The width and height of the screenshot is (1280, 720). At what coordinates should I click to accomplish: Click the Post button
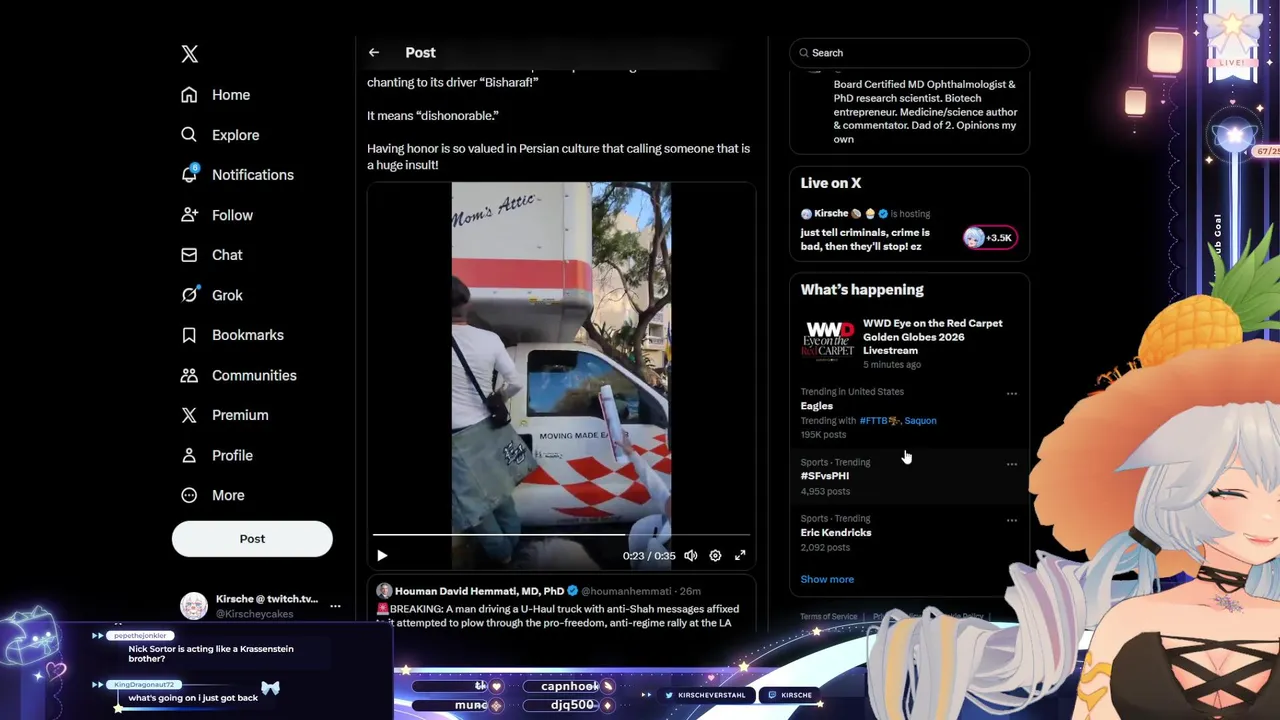252,539
